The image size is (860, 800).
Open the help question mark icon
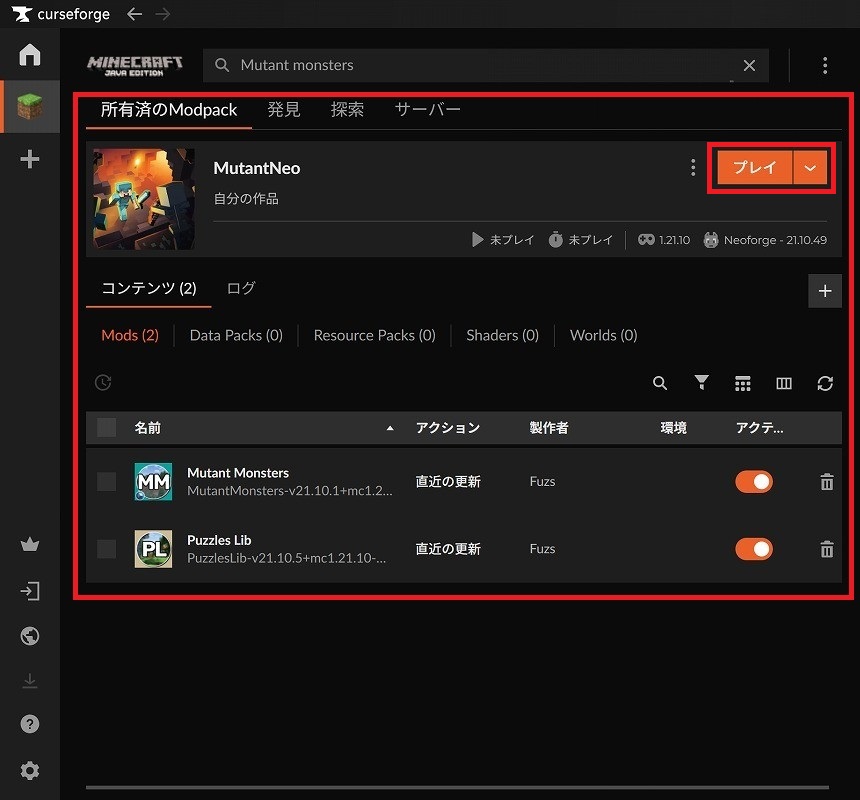click(30, 724)
